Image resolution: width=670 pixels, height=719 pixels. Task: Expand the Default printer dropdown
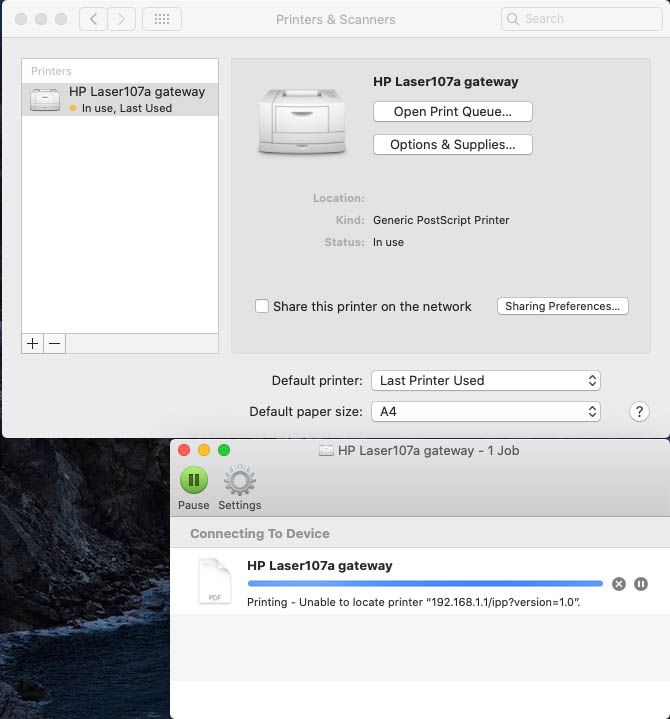coord(486,381)
